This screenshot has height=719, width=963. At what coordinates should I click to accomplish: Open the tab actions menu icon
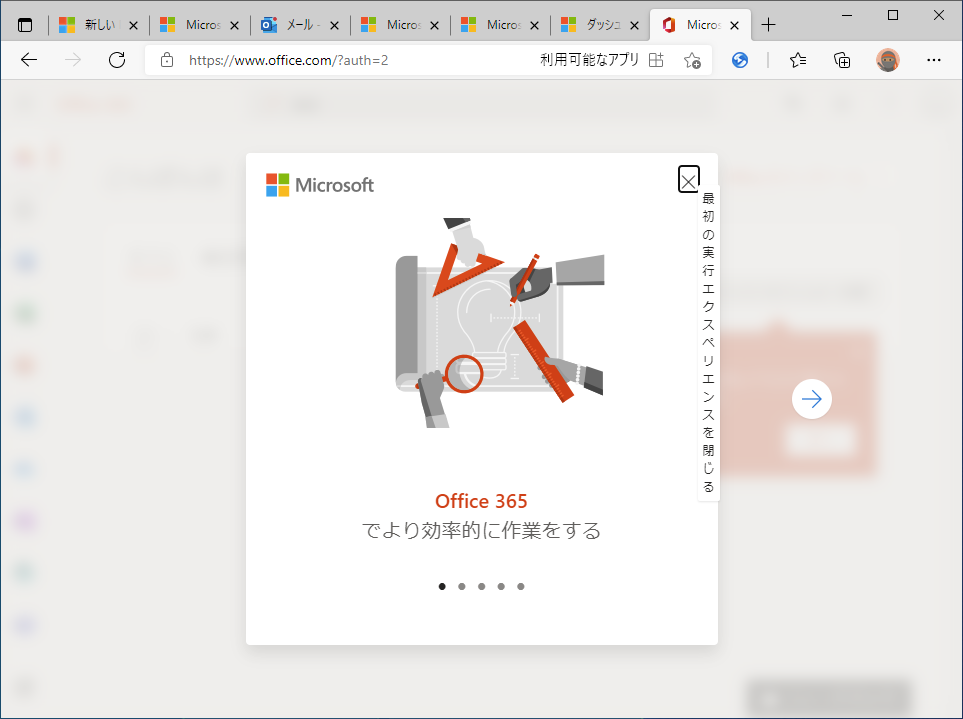coord(25,25)
